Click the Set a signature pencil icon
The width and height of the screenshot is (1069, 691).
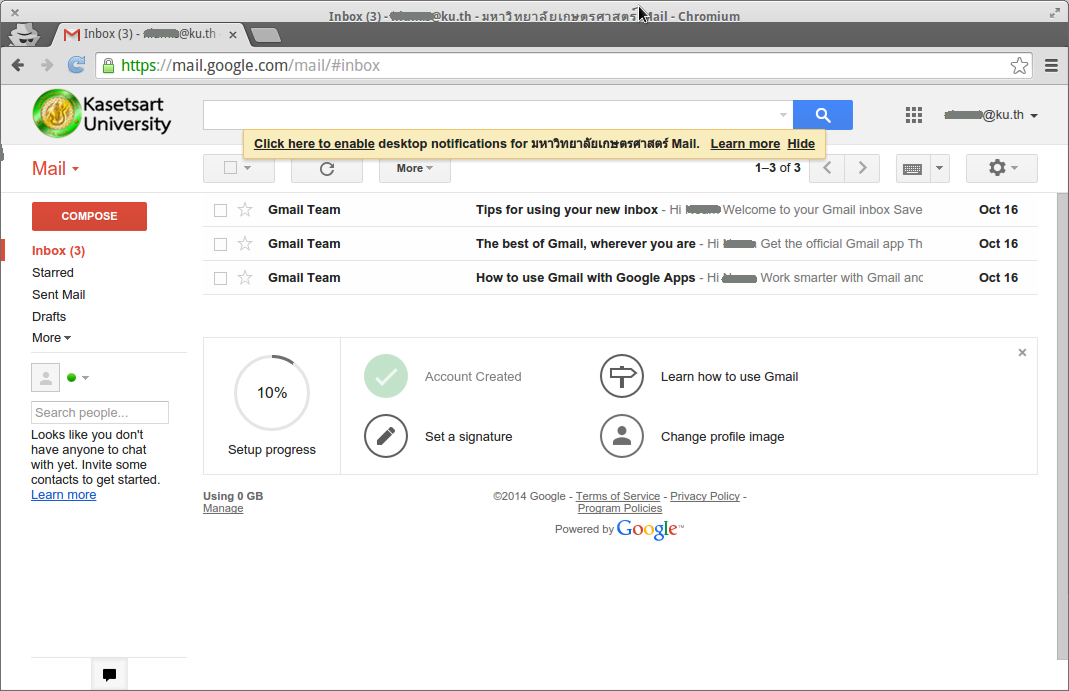[386, 436]
